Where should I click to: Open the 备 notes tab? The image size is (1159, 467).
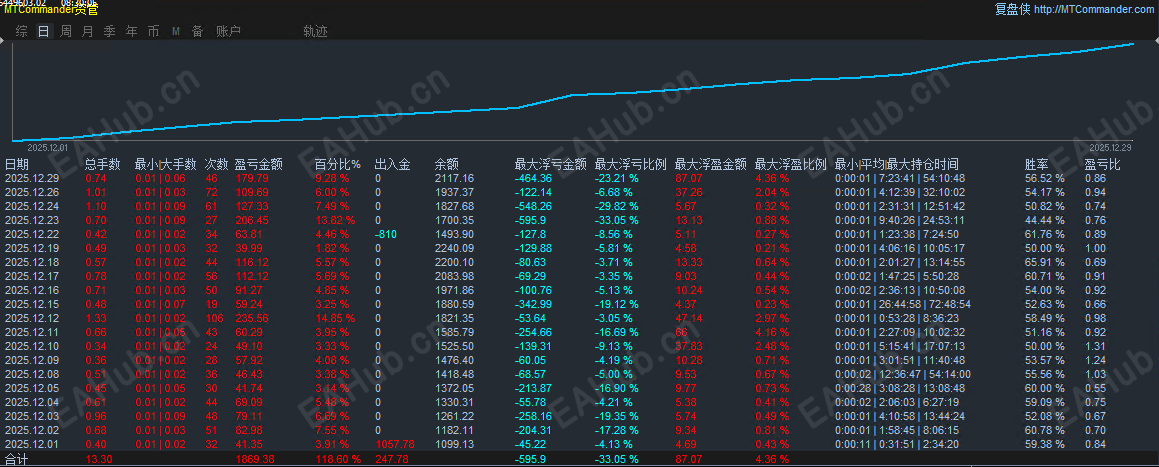pyautogui.click(x=197, y=31)
